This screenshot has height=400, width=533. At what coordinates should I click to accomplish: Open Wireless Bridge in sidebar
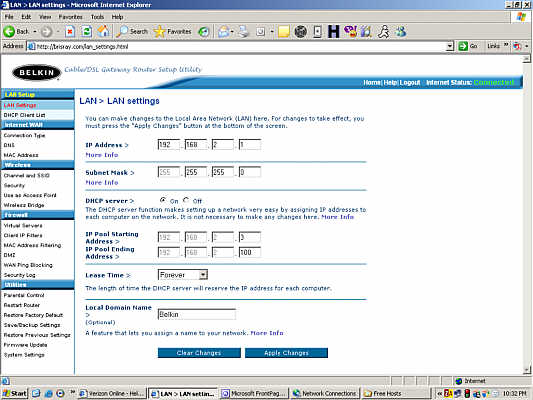coord(24,205)
